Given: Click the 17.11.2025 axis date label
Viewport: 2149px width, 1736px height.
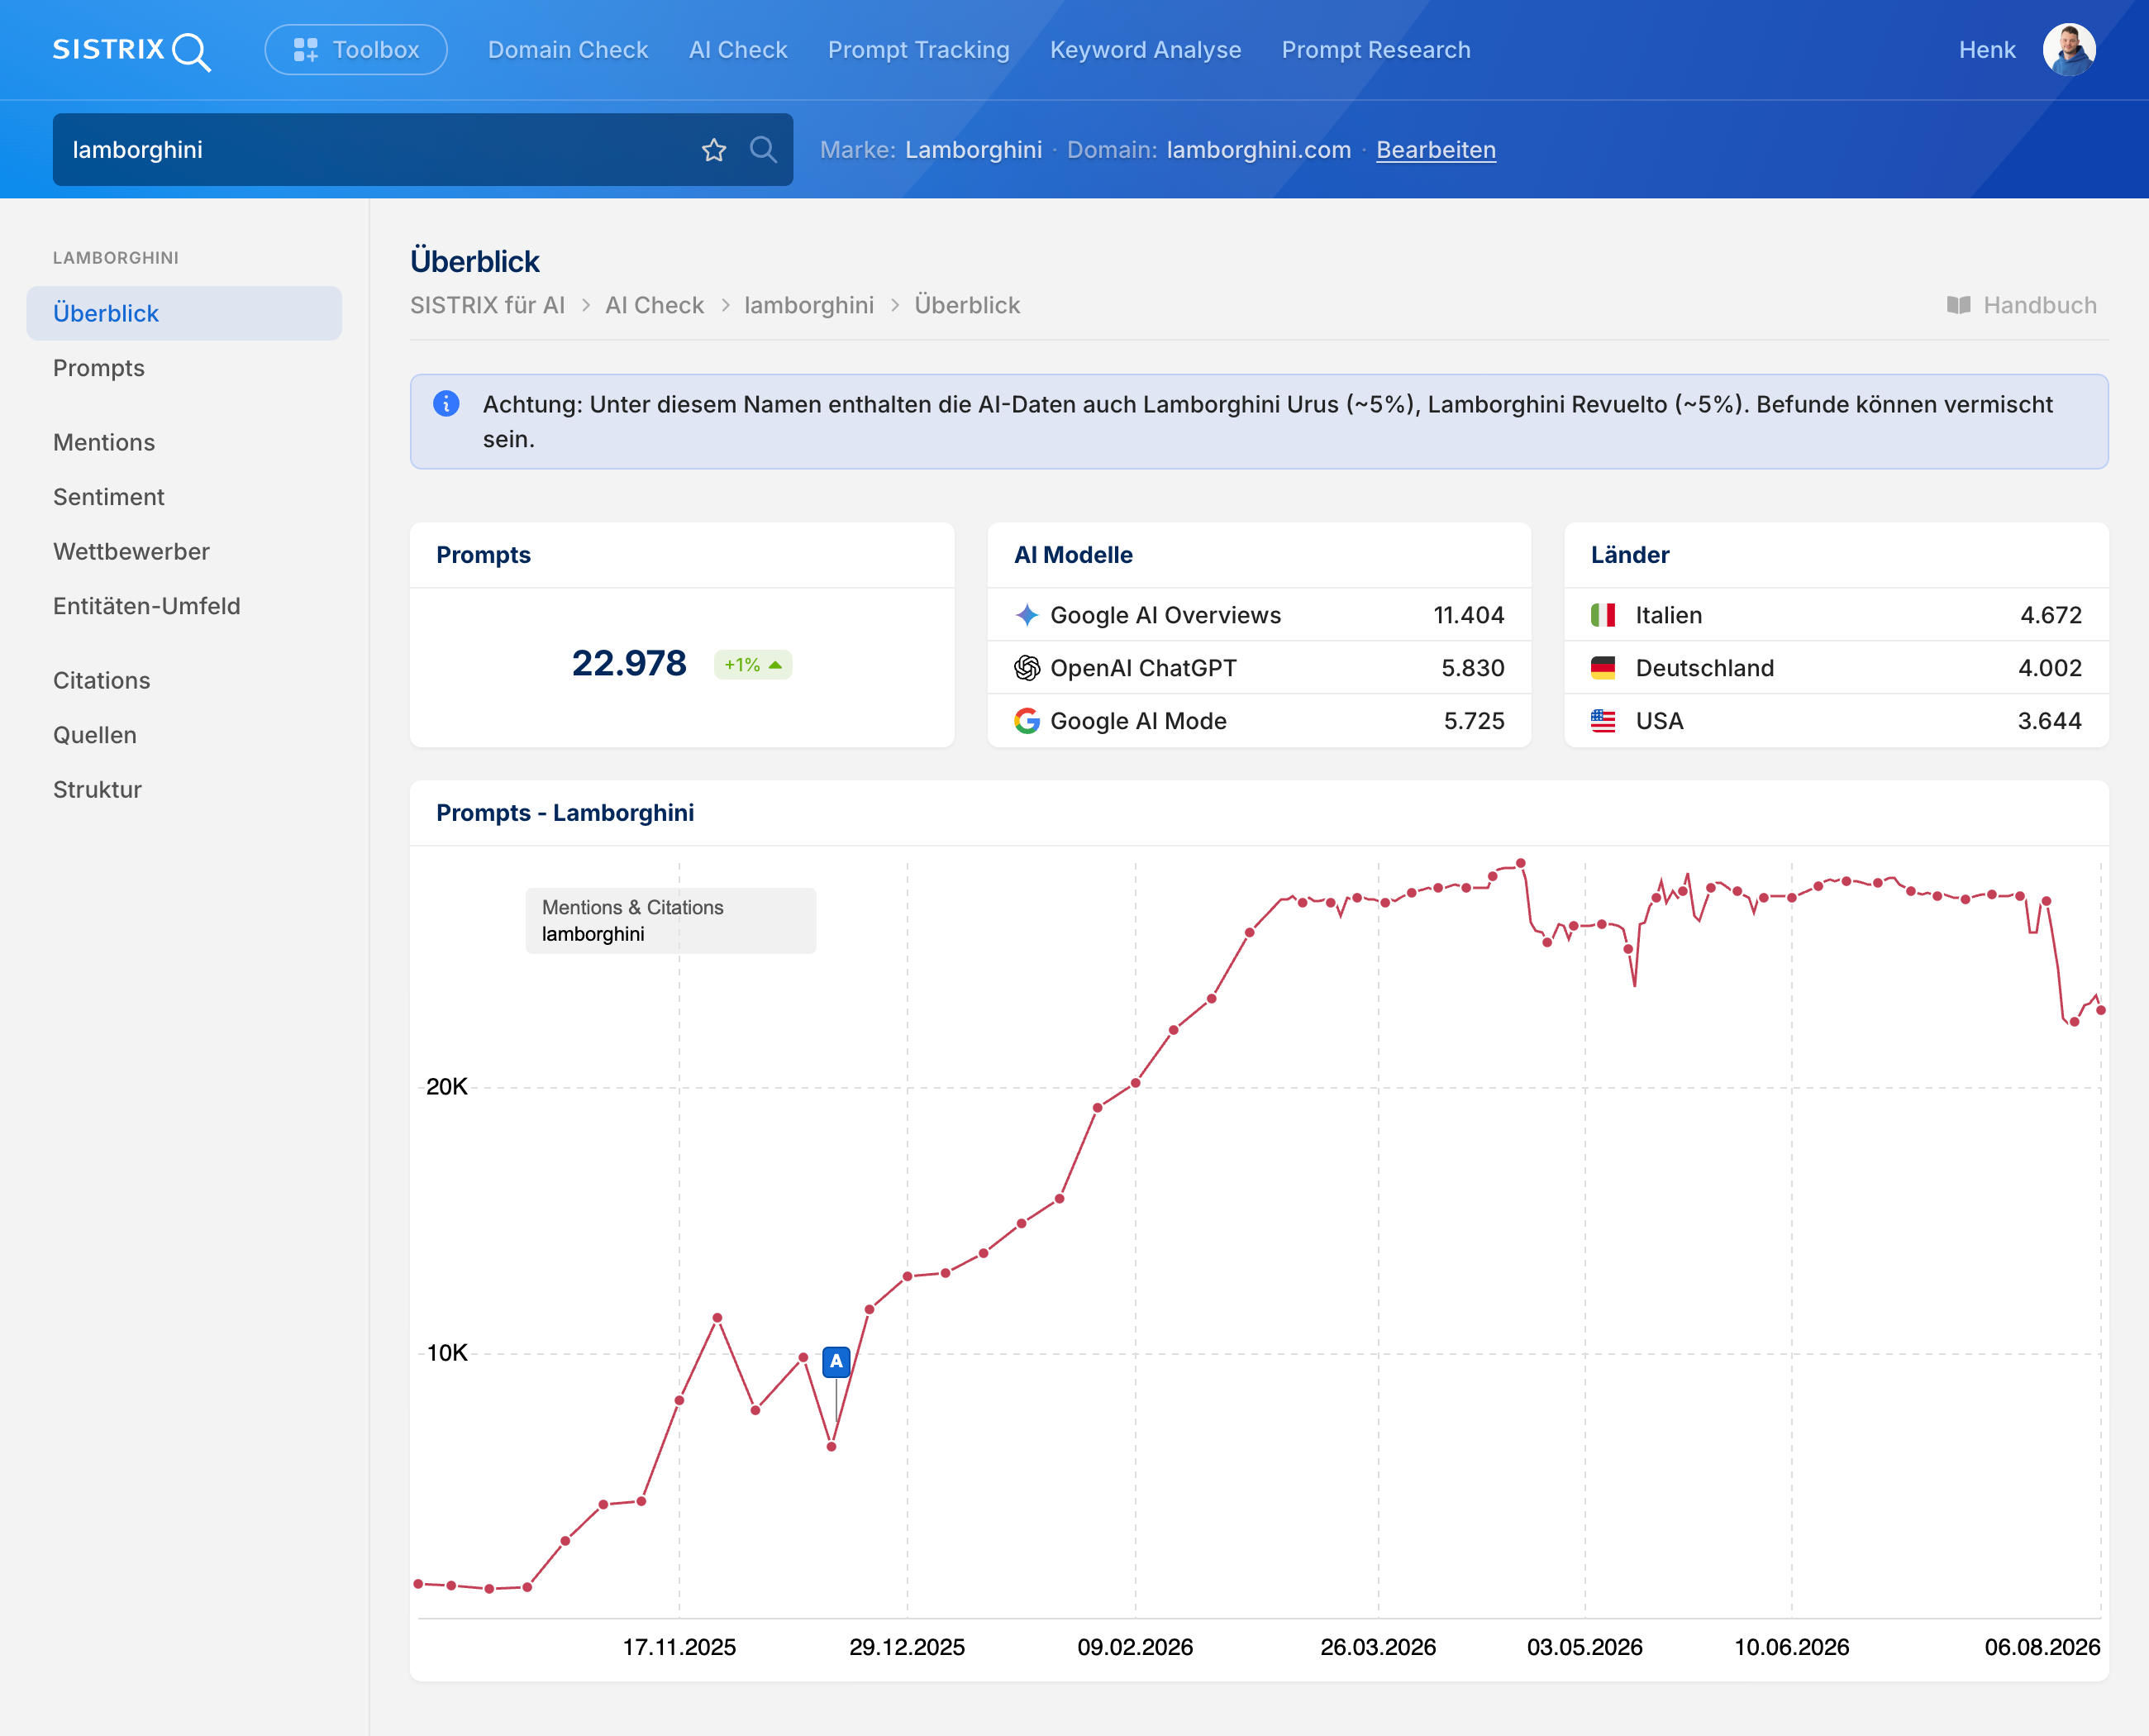Looking at the screenshot, I should 679,1647.
